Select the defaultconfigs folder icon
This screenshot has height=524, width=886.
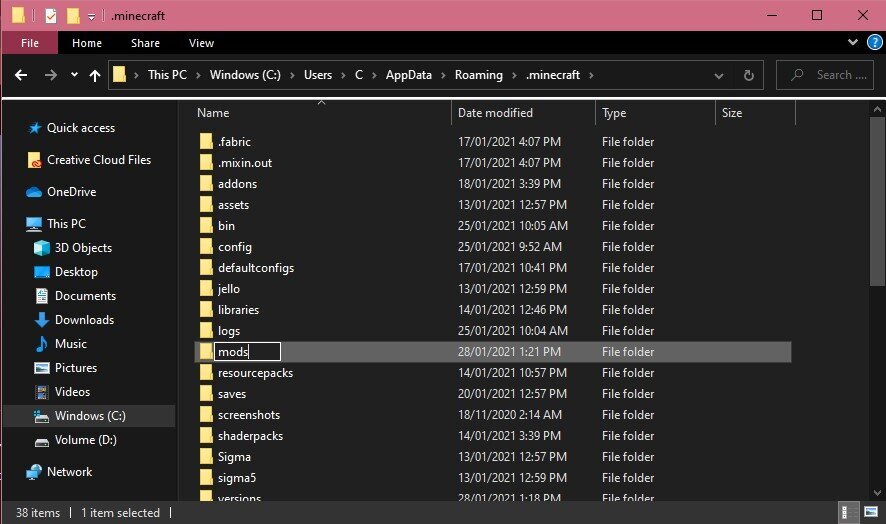pos(206,267)
